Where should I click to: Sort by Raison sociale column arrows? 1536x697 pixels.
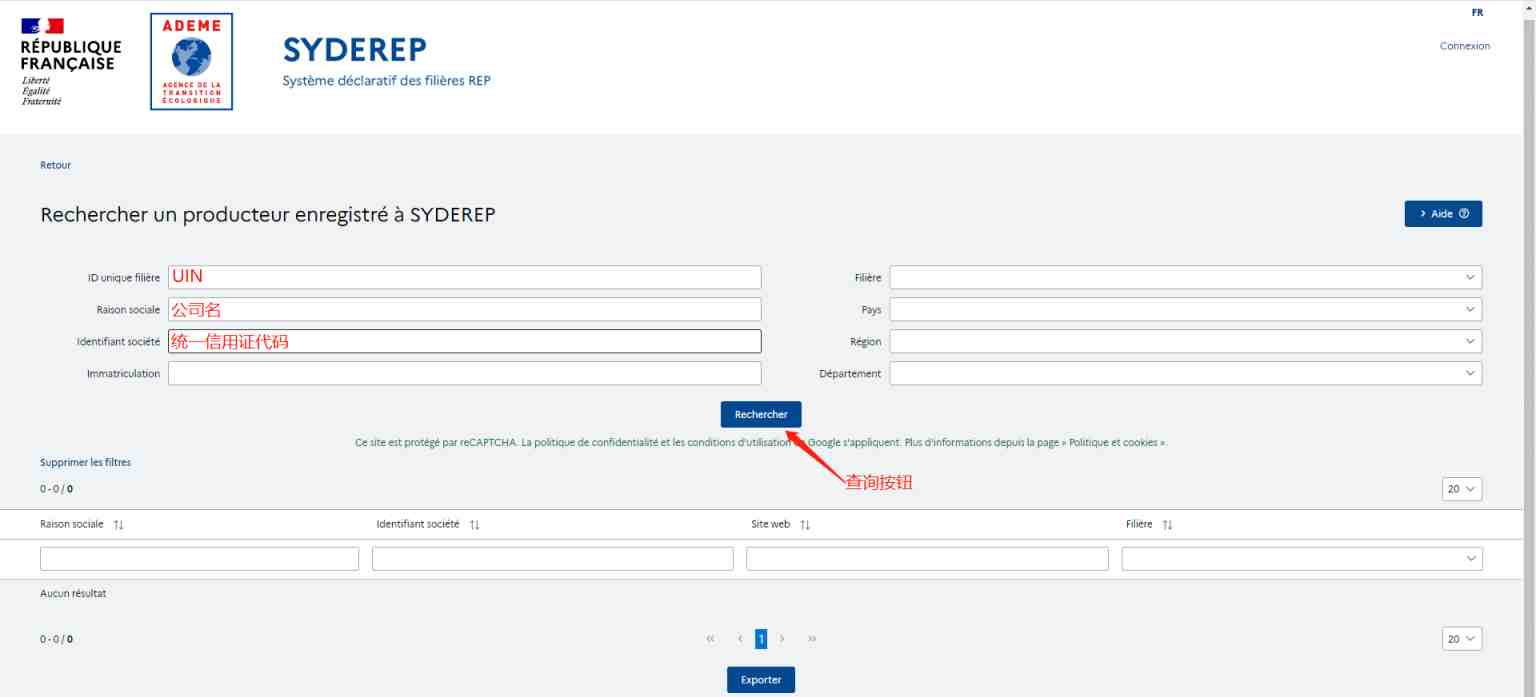tap(118, 524)
